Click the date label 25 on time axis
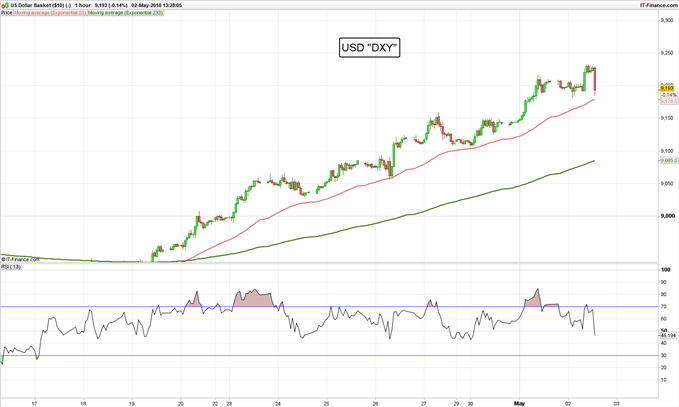Screen dimensions: 679x407 coord(327,404)
